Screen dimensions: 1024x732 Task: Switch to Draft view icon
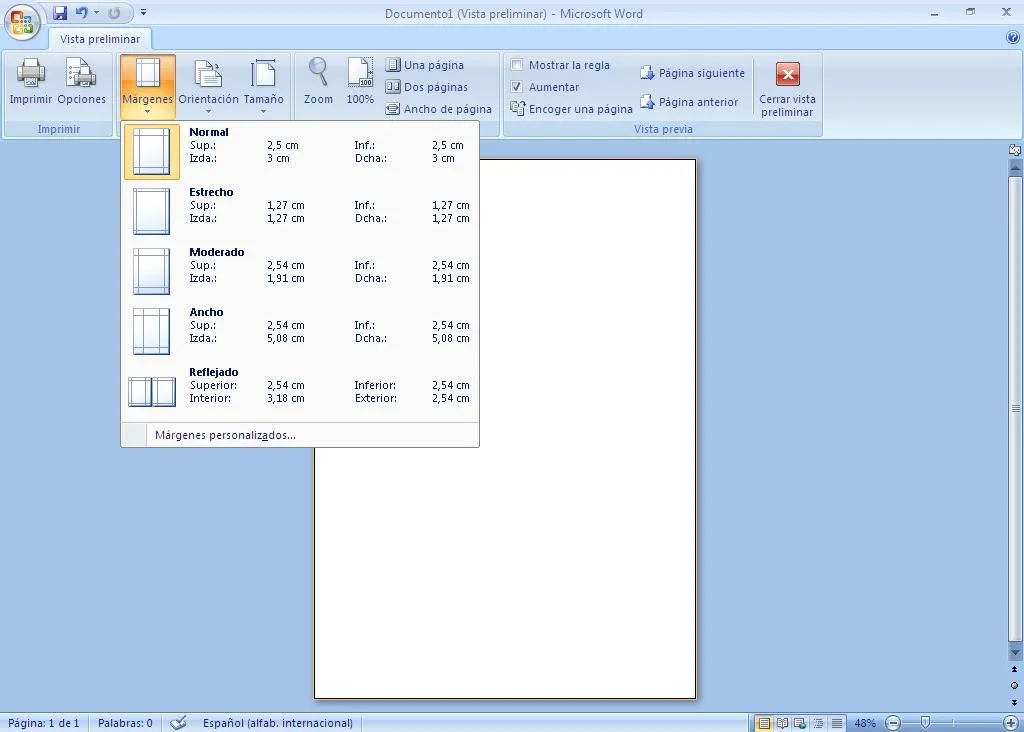pos(837,723)
